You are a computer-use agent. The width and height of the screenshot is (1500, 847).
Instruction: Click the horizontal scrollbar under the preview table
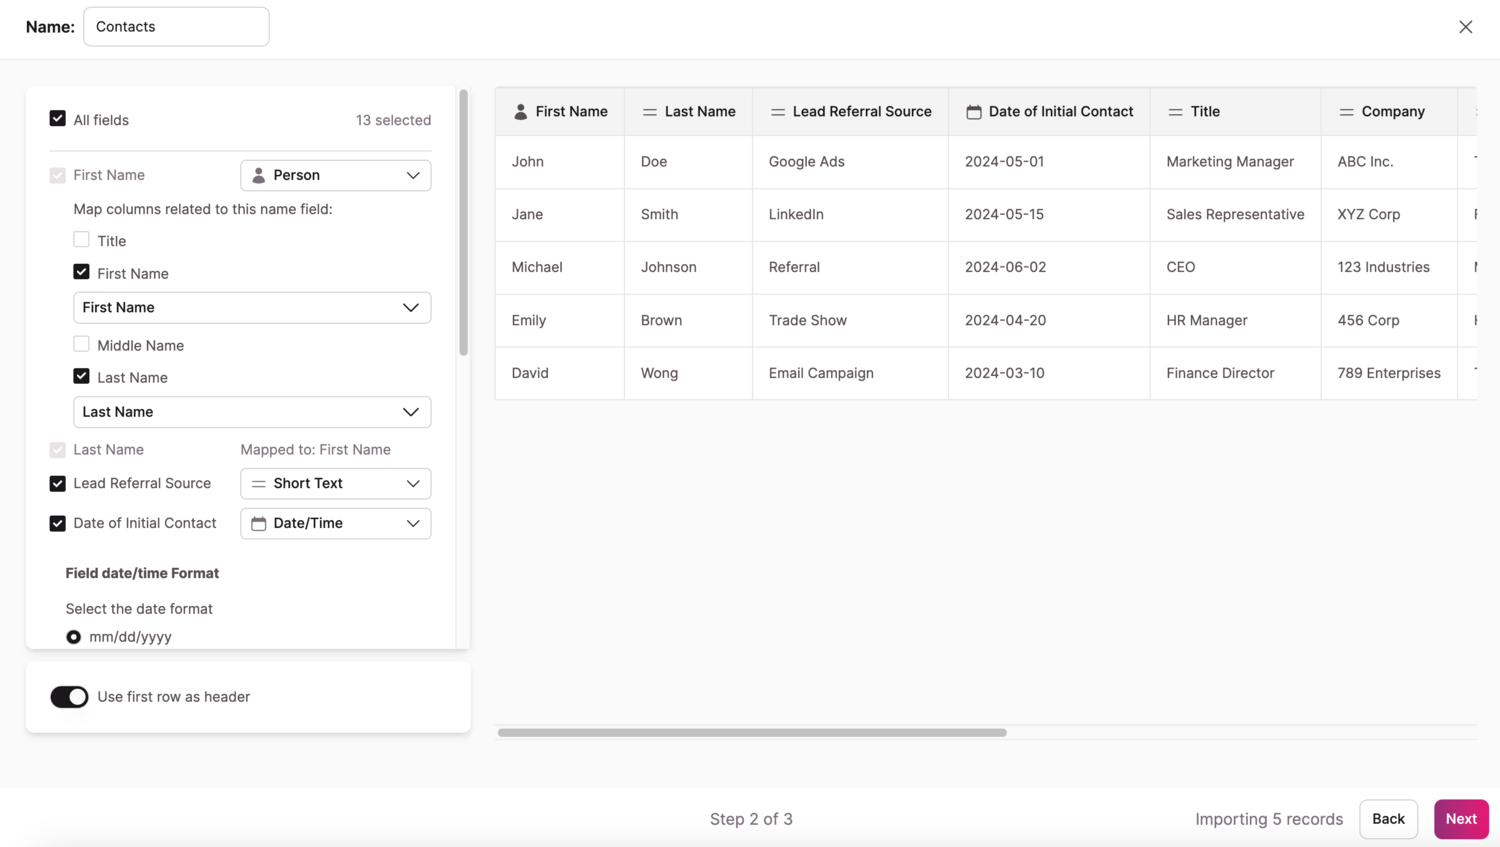point(752,733)
